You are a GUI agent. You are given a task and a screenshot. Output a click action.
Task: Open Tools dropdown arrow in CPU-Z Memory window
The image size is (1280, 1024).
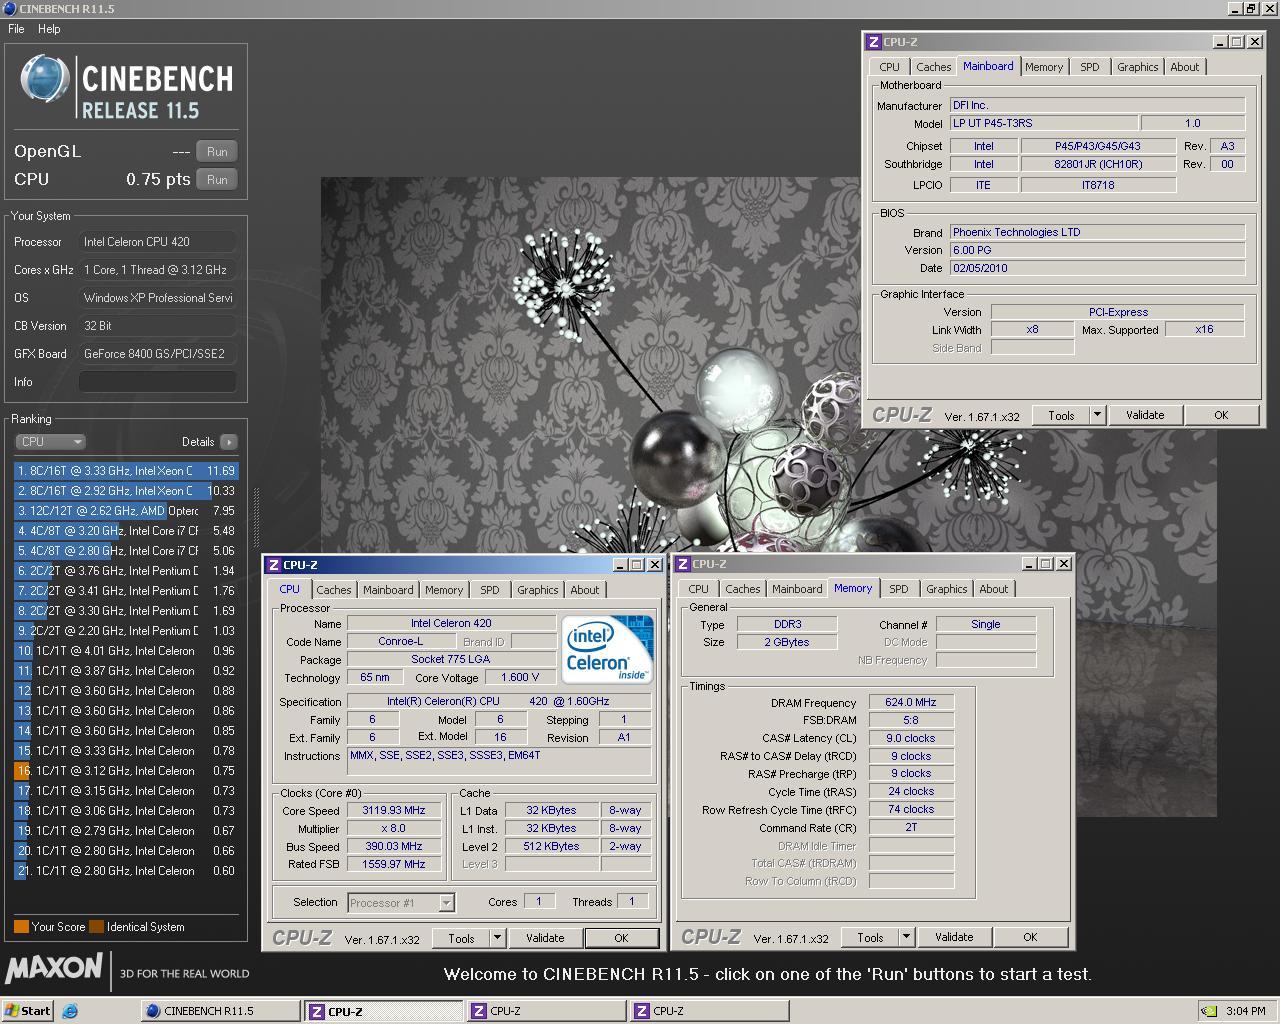(x=906, y=937)
